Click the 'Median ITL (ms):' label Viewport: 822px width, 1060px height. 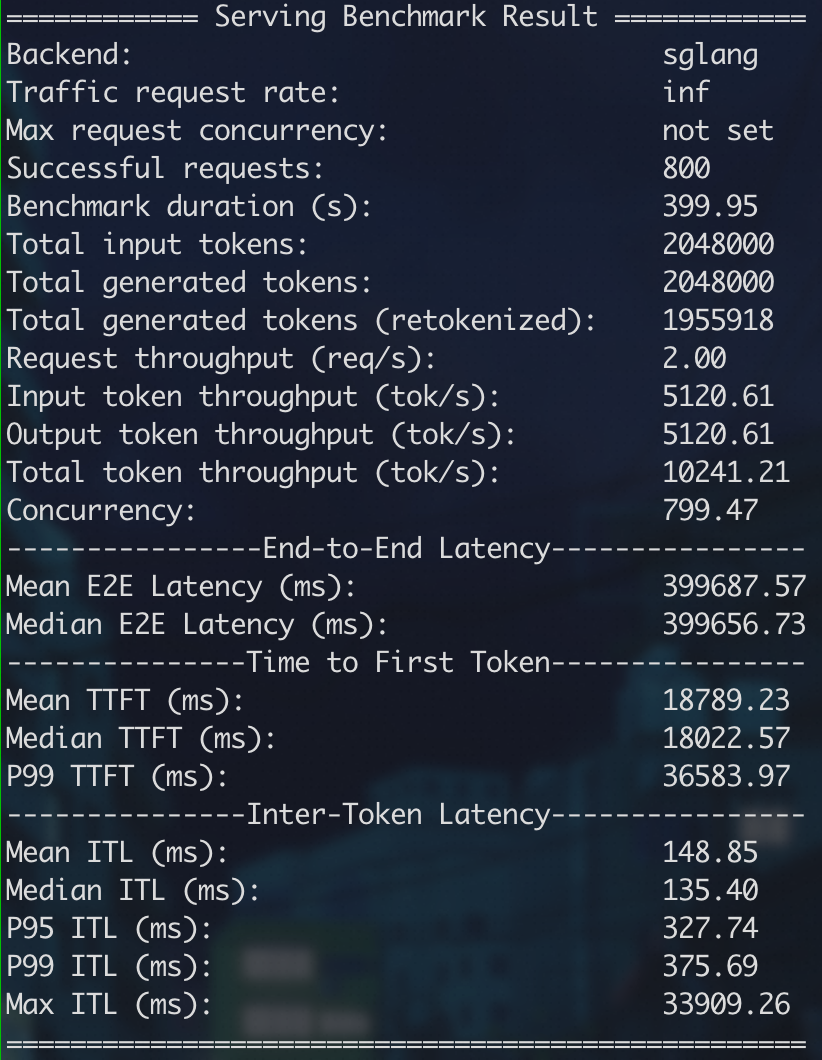pos(133,891)
